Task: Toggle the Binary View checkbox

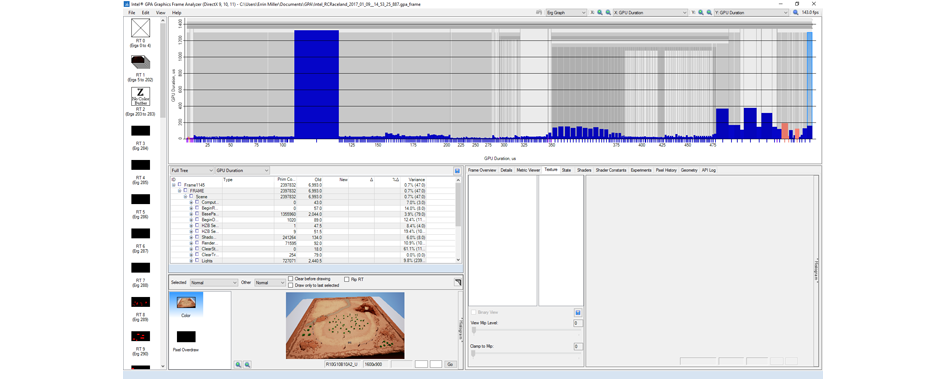Action: tap(473, 312)
